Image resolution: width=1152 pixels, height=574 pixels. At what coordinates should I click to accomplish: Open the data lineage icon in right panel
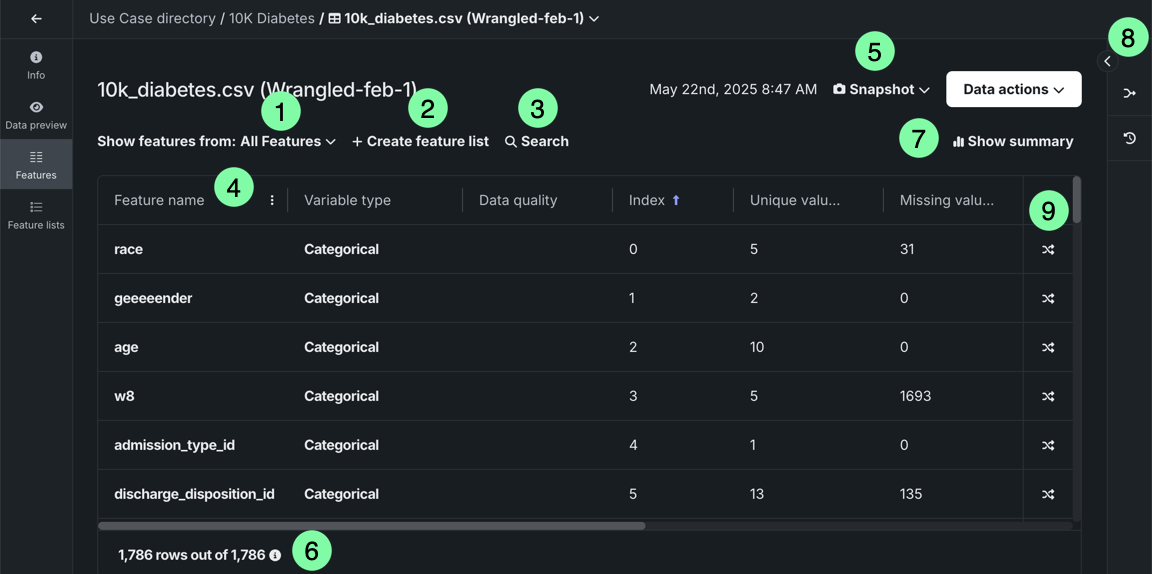pyautogui.click(x=1130, y=93)
